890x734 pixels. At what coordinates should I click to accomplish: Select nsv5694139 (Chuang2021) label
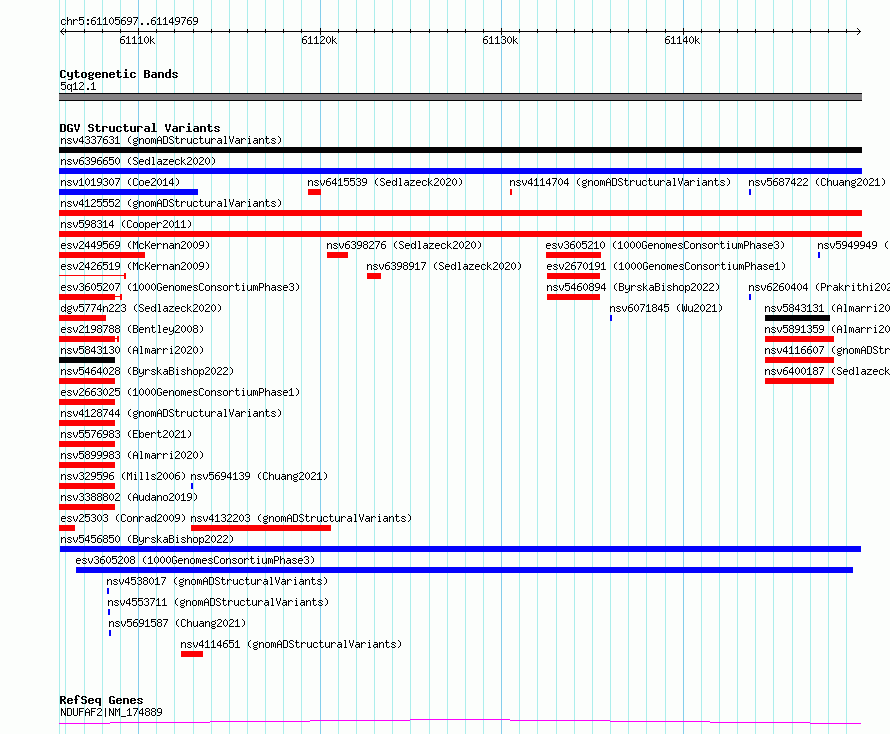pyautogui.click(x=259, y=476)
